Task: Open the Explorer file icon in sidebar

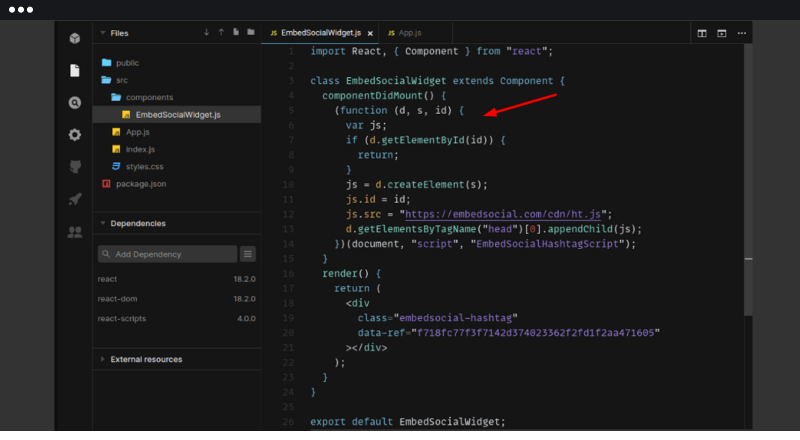Action: pyautogui.click(x=74, y=70)
